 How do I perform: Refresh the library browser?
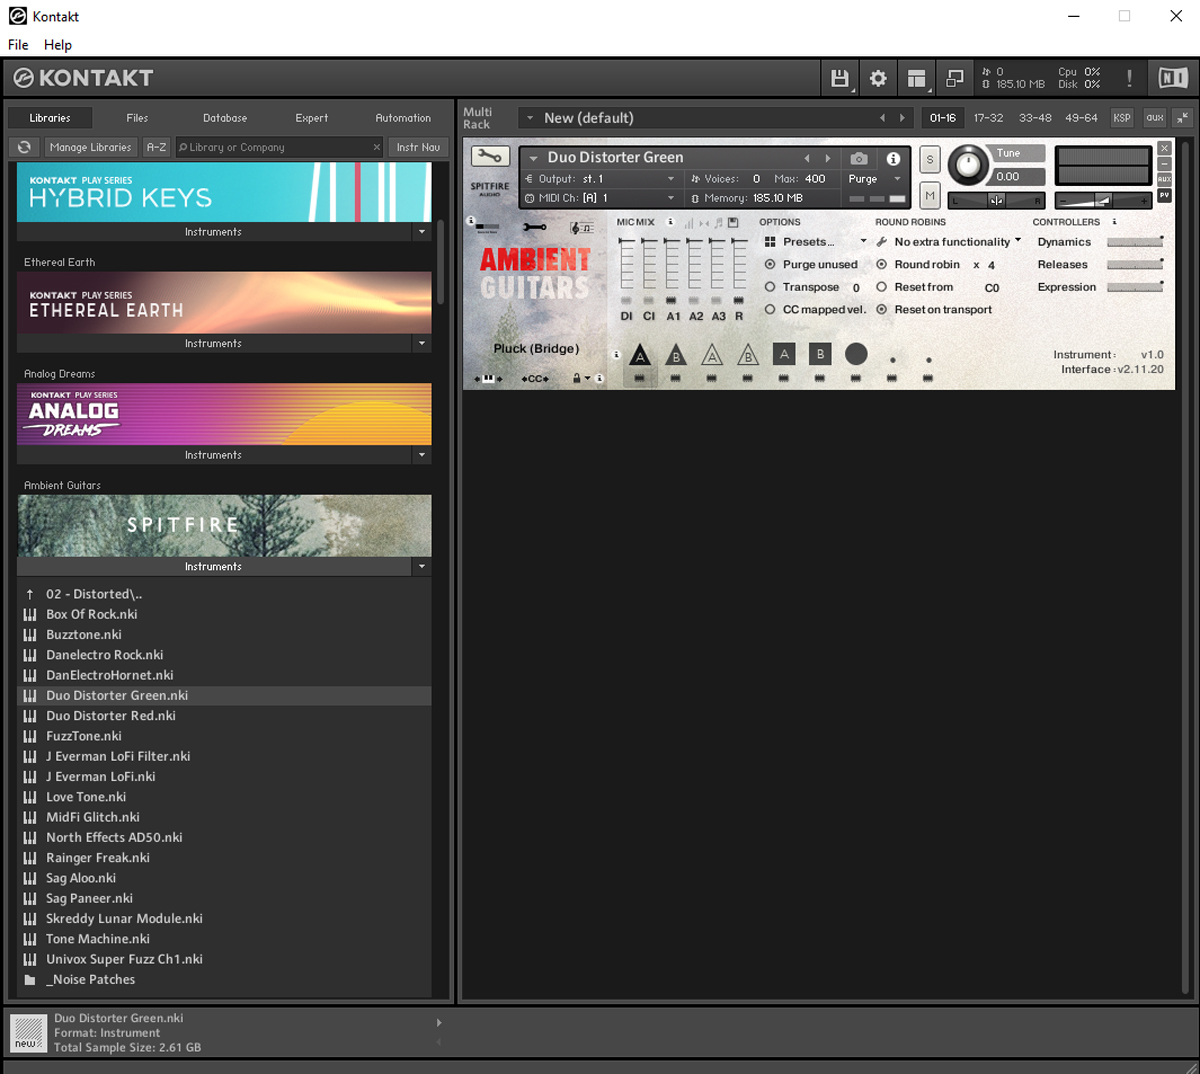24,147
